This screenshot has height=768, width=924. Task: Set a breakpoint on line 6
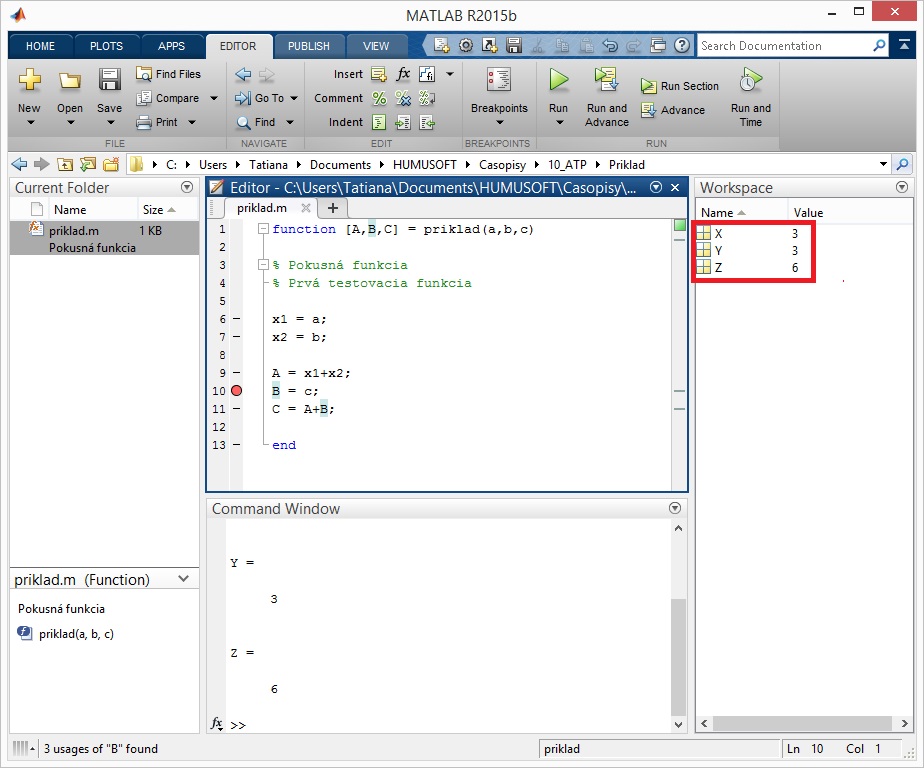point(236,319)
